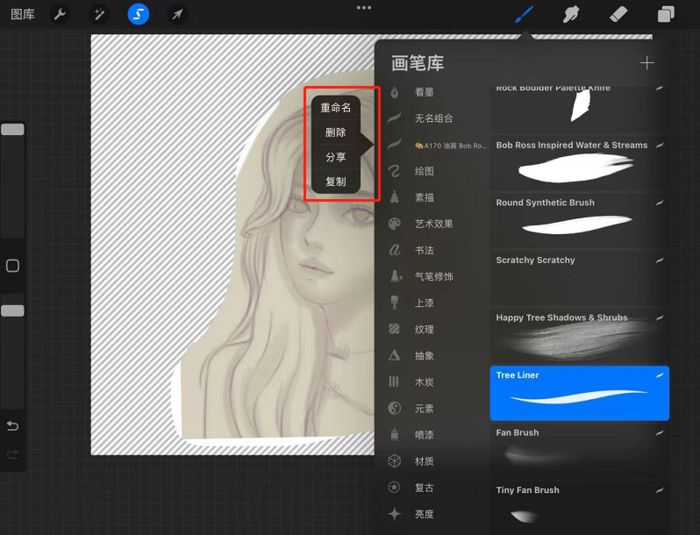Open the Layers panel icon

666,14
